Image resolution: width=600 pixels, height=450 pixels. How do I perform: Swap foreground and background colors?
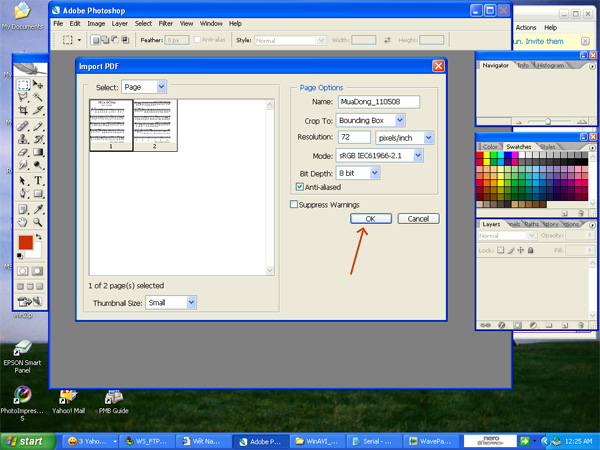(38, 237)
